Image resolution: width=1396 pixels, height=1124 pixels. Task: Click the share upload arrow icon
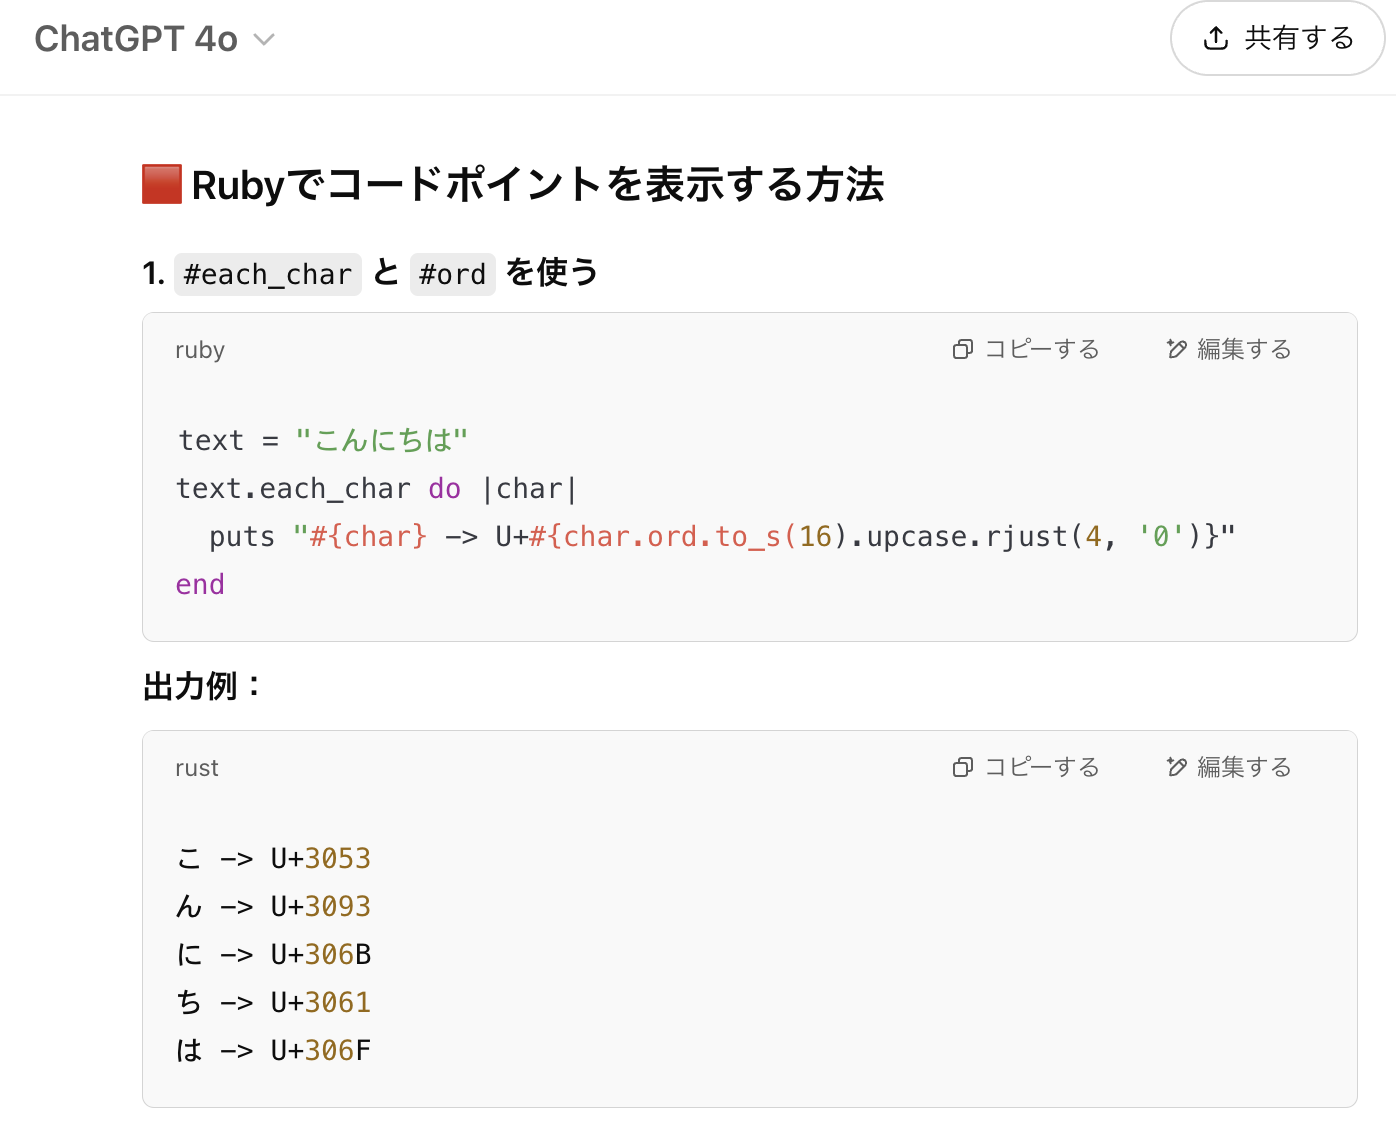pyautogui.click(x=1215, y=39)
